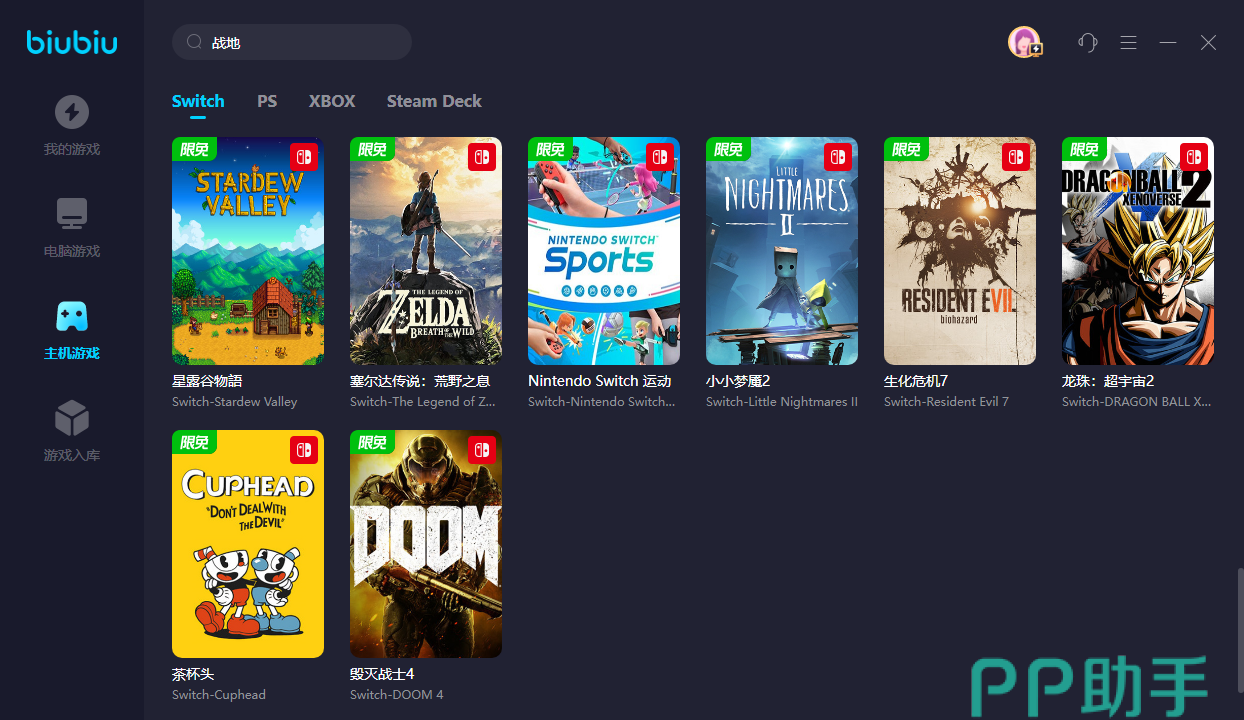Click the 毁灭战士4 title

pyautogui.click(x=382, y=674)
